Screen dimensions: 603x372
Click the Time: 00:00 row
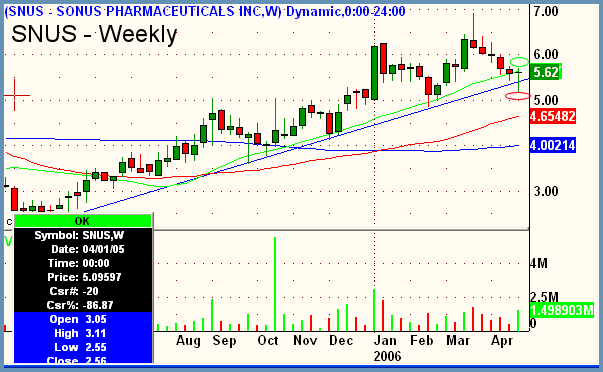(83, 263)
